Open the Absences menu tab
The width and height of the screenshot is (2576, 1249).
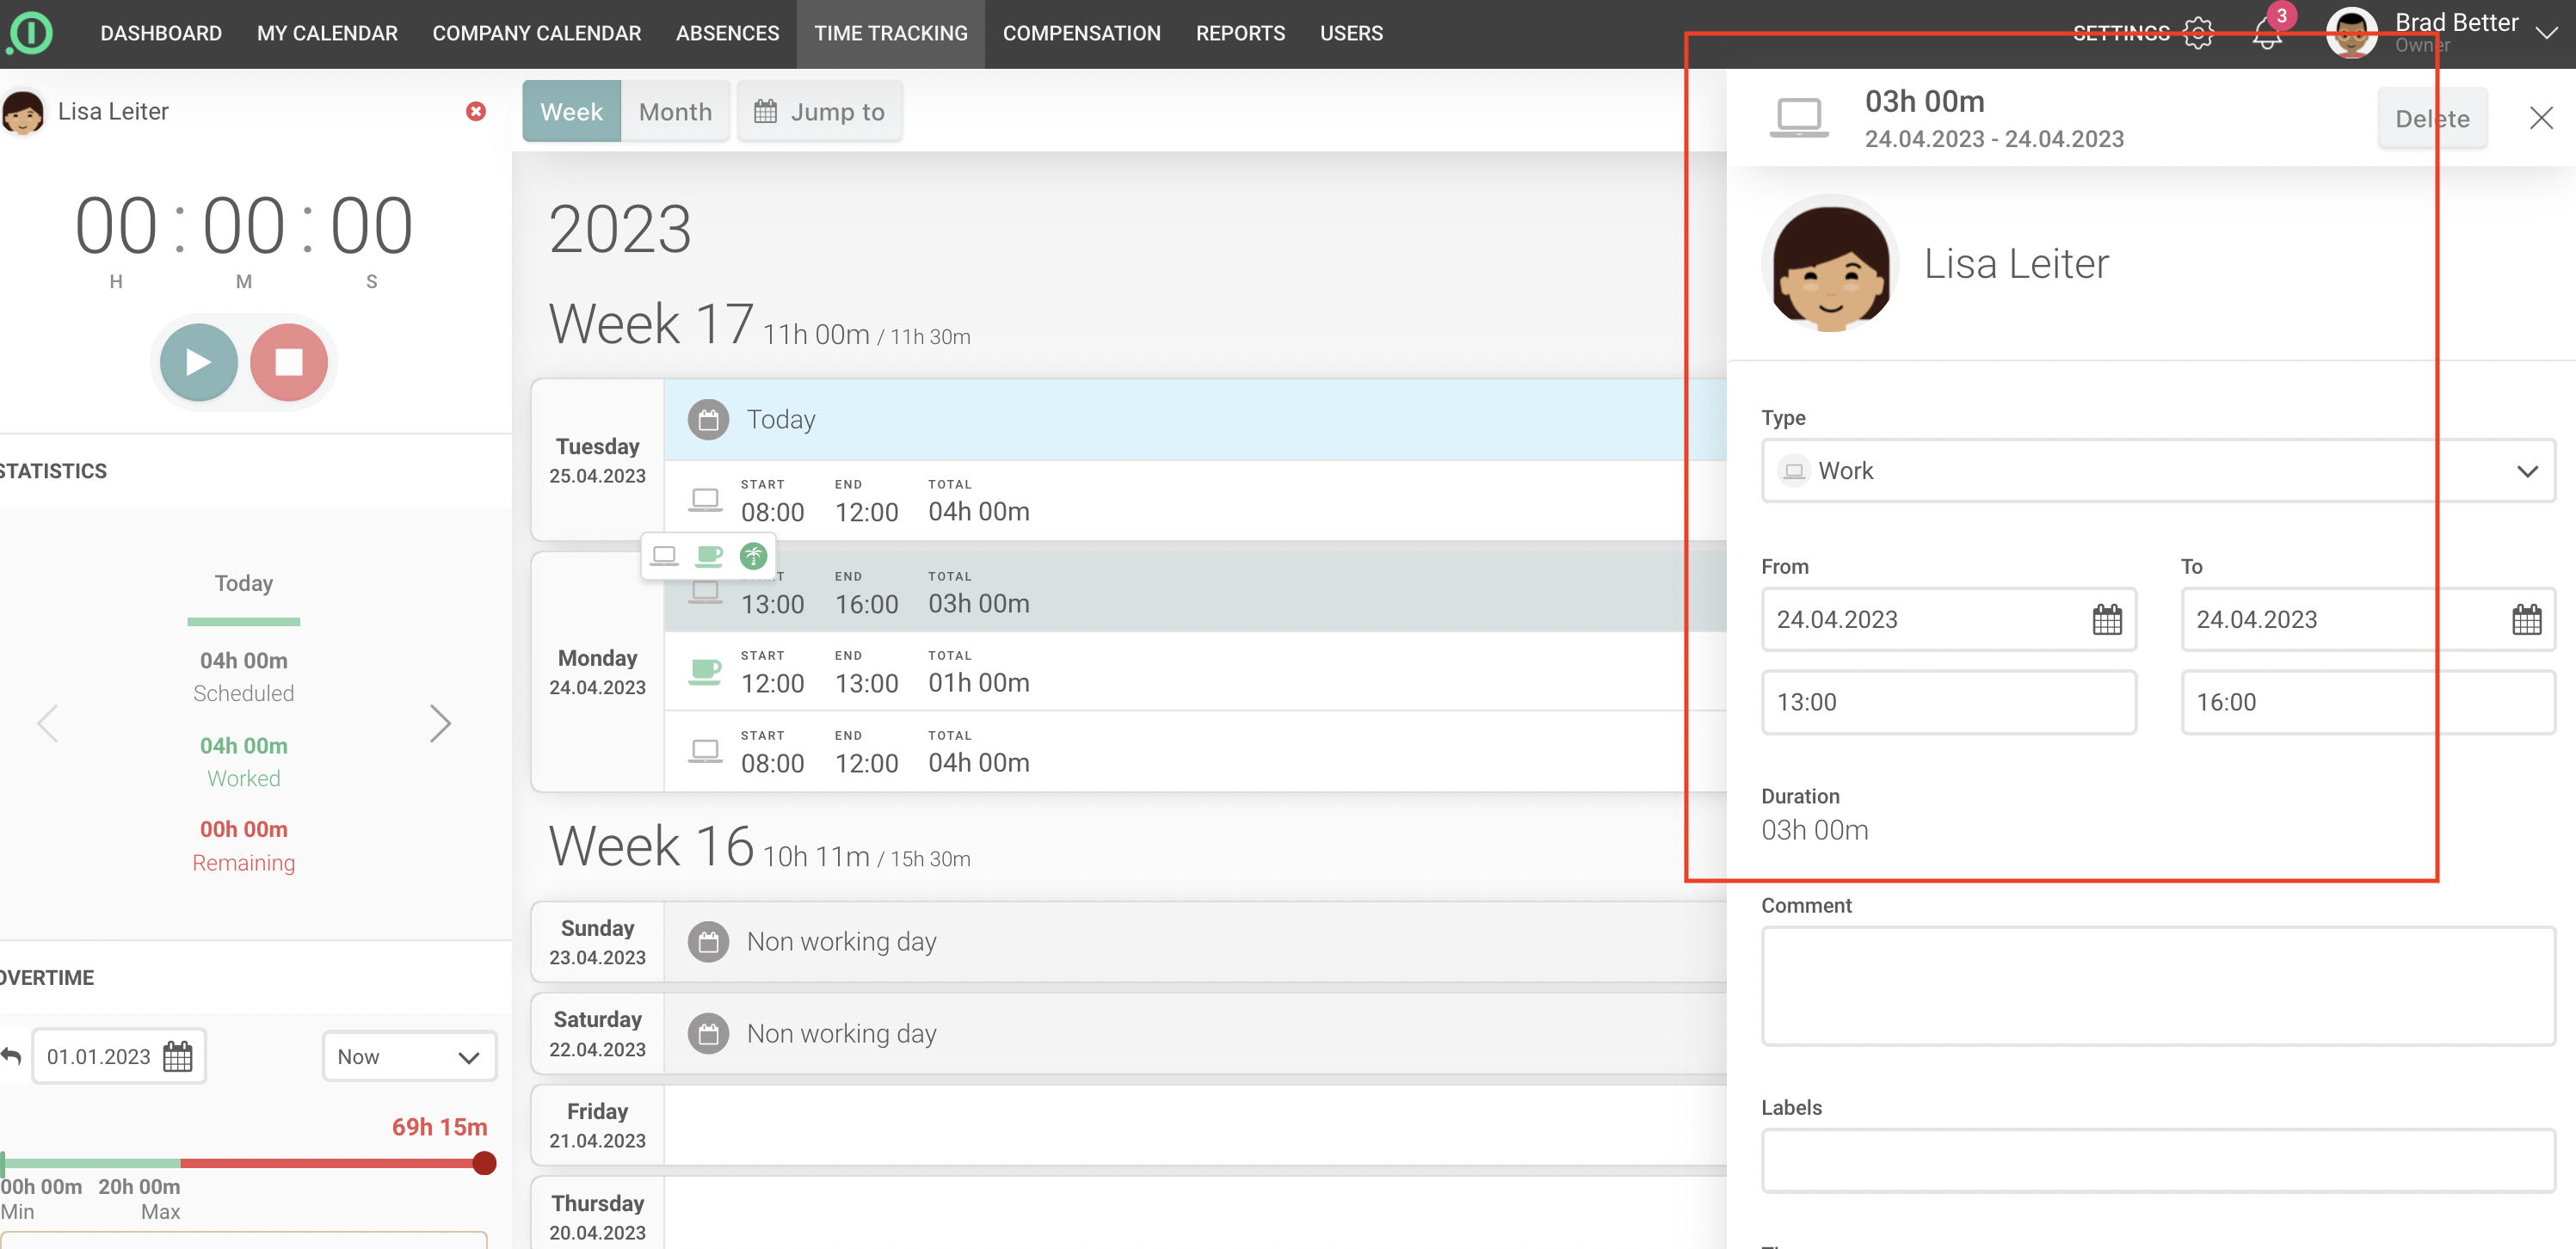point(727,33)
